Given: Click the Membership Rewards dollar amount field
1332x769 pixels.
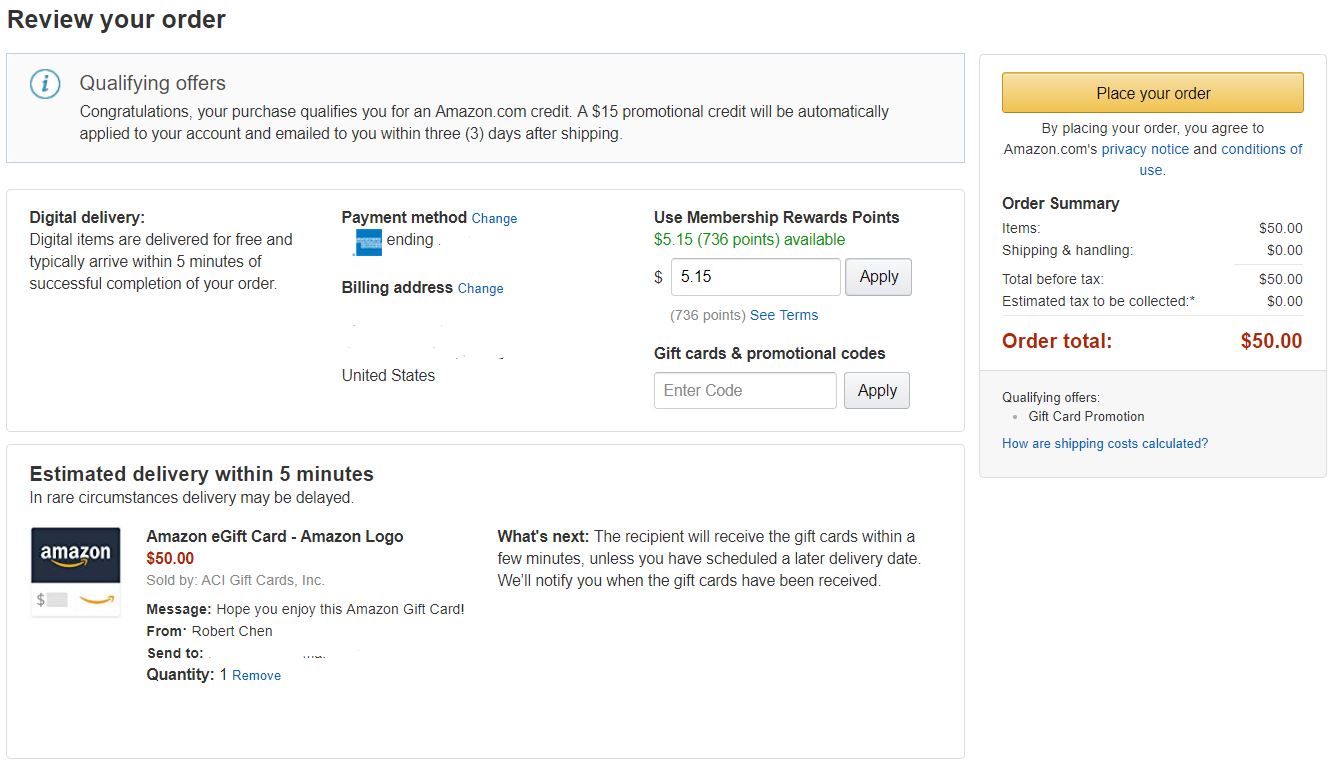Looking at the screenshot, I should coord(755,277).
